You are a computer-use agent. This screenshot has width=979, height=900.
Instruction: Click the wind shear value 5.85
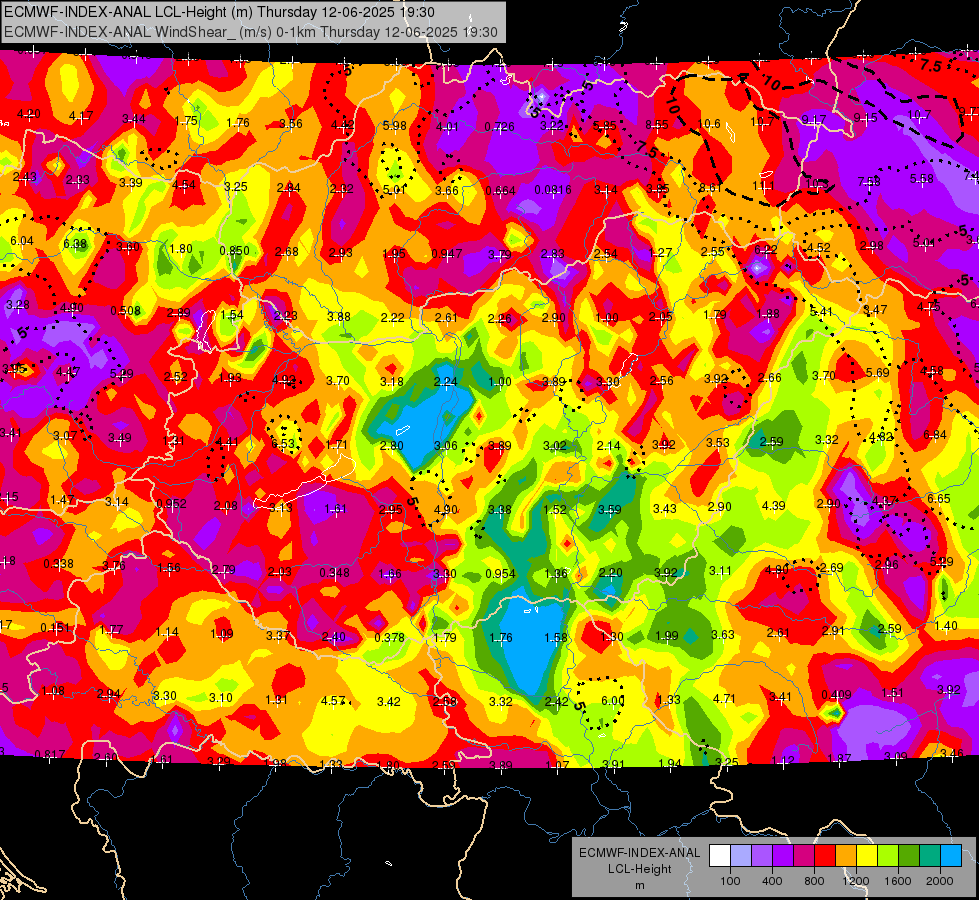click(604, 126)
